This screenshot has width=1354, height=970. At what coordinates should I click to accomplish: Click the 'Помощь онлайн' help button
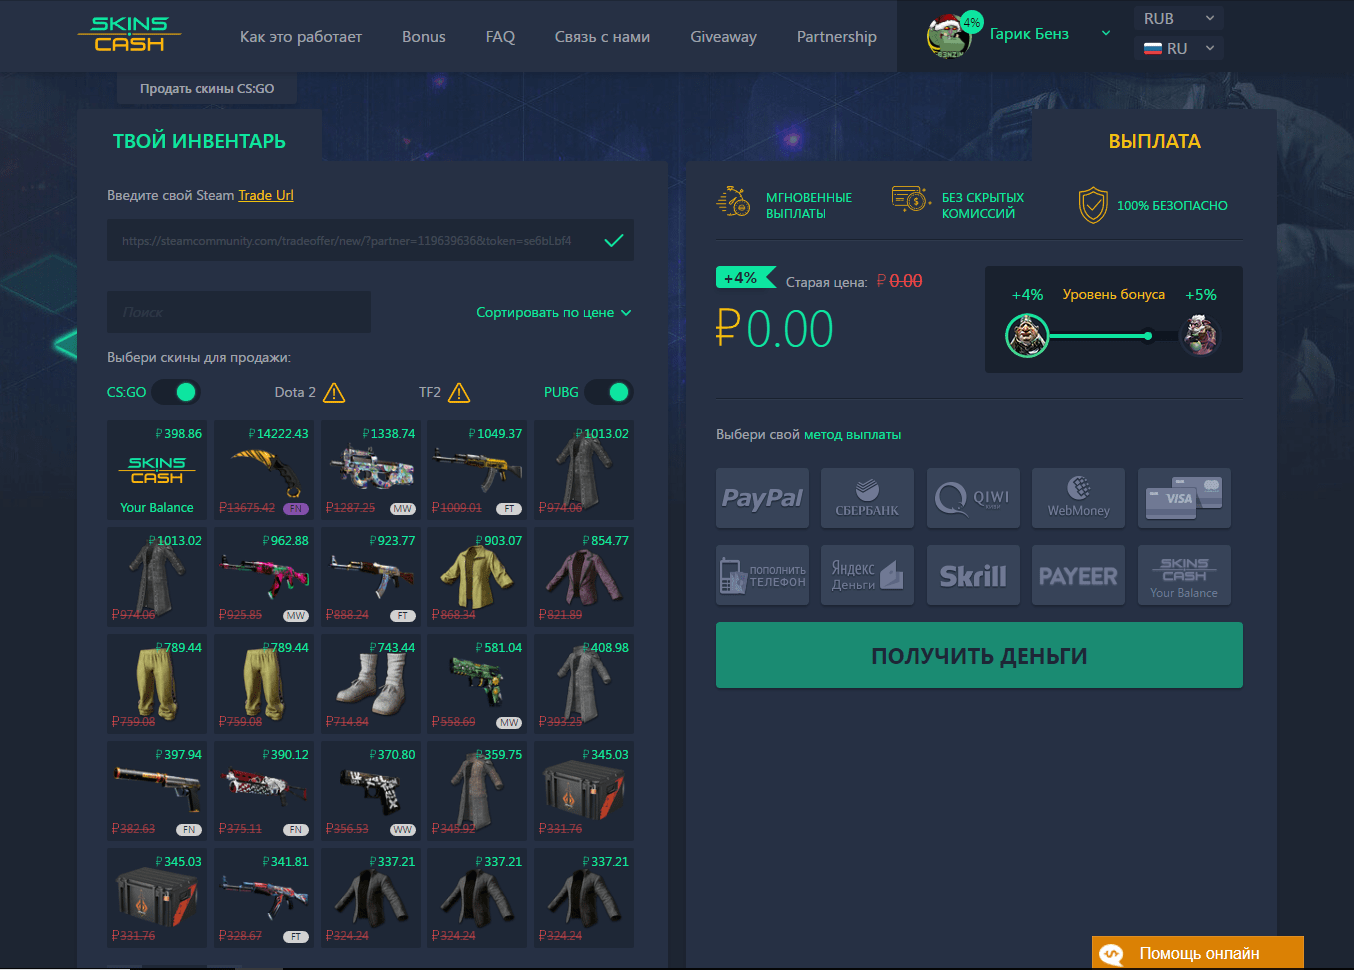1198,953
